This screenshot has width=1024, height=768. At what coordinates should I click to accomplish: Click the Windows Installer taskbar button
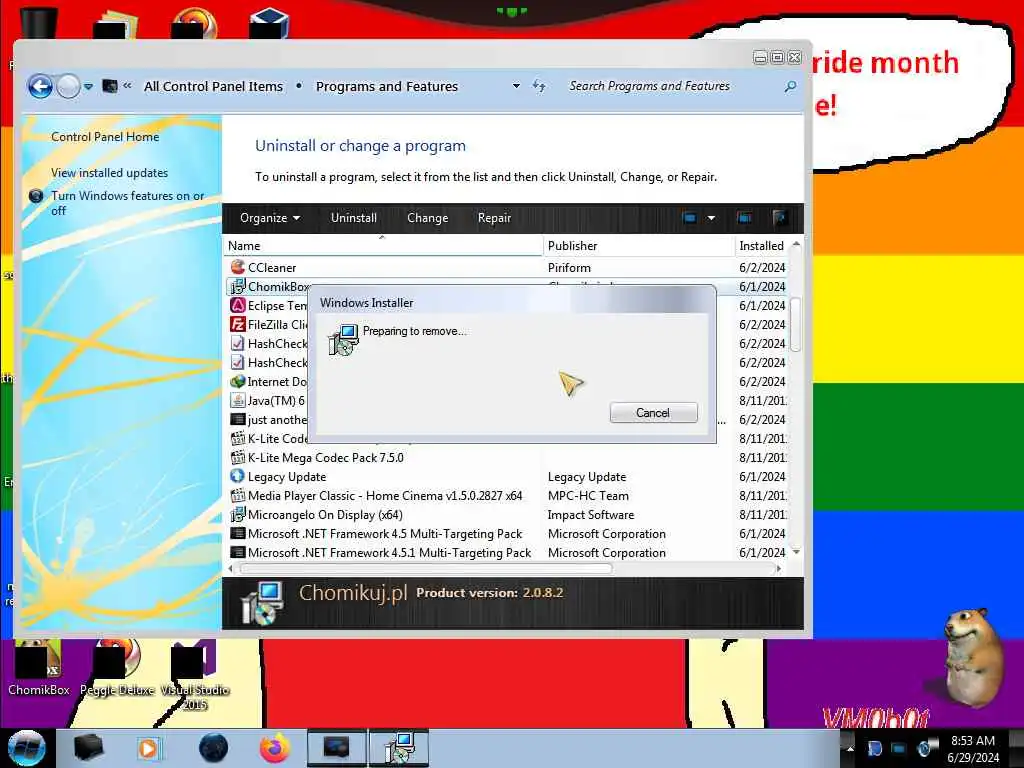[x=399, y=748]
